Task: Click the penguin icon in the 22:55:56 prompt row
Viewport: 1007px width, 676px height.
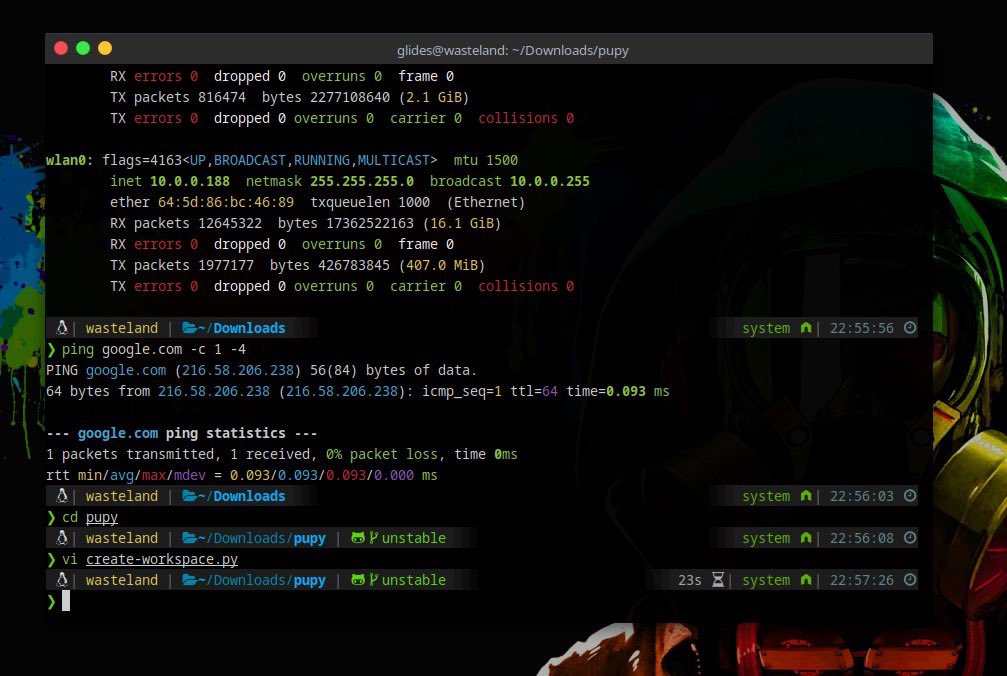Action: point(62,327)
